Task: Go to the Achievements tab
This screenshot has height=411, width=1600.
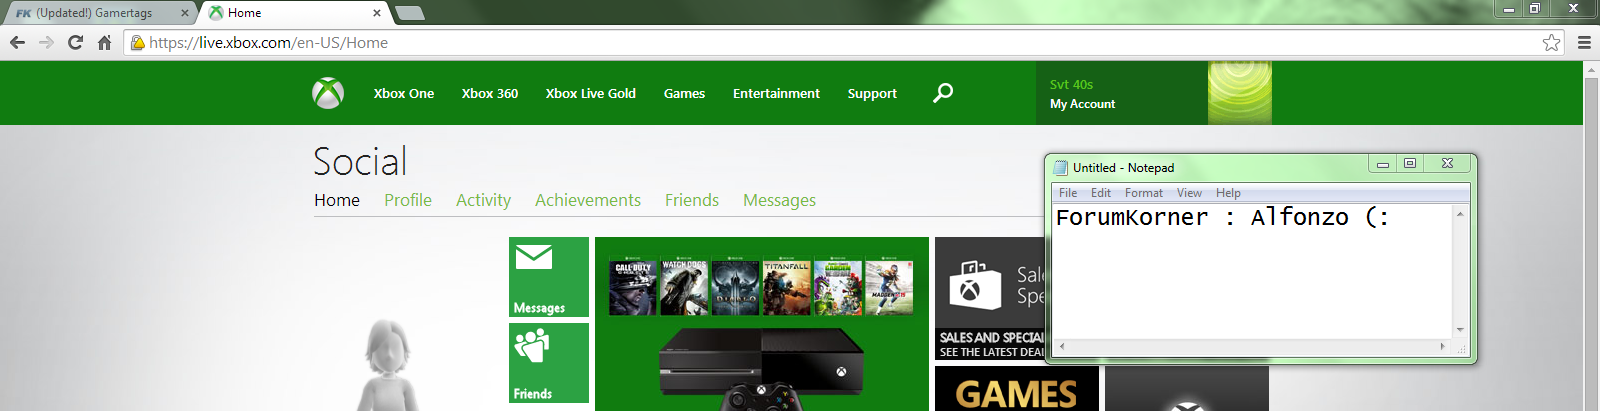Action: point(588,200)
